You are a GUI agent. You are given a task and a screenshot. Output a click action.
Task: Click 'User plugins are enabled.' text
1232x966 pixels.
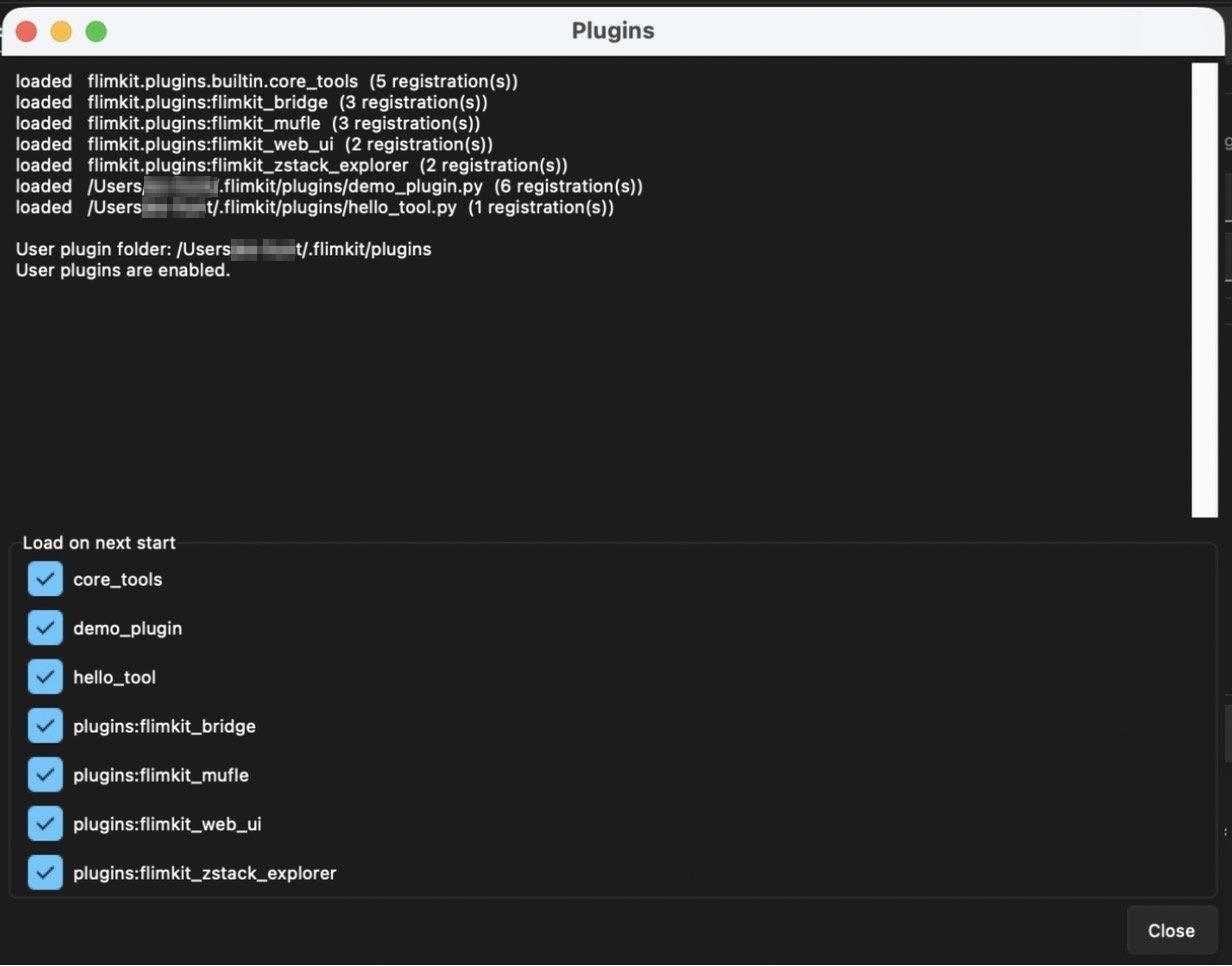[x=123, y=270]
